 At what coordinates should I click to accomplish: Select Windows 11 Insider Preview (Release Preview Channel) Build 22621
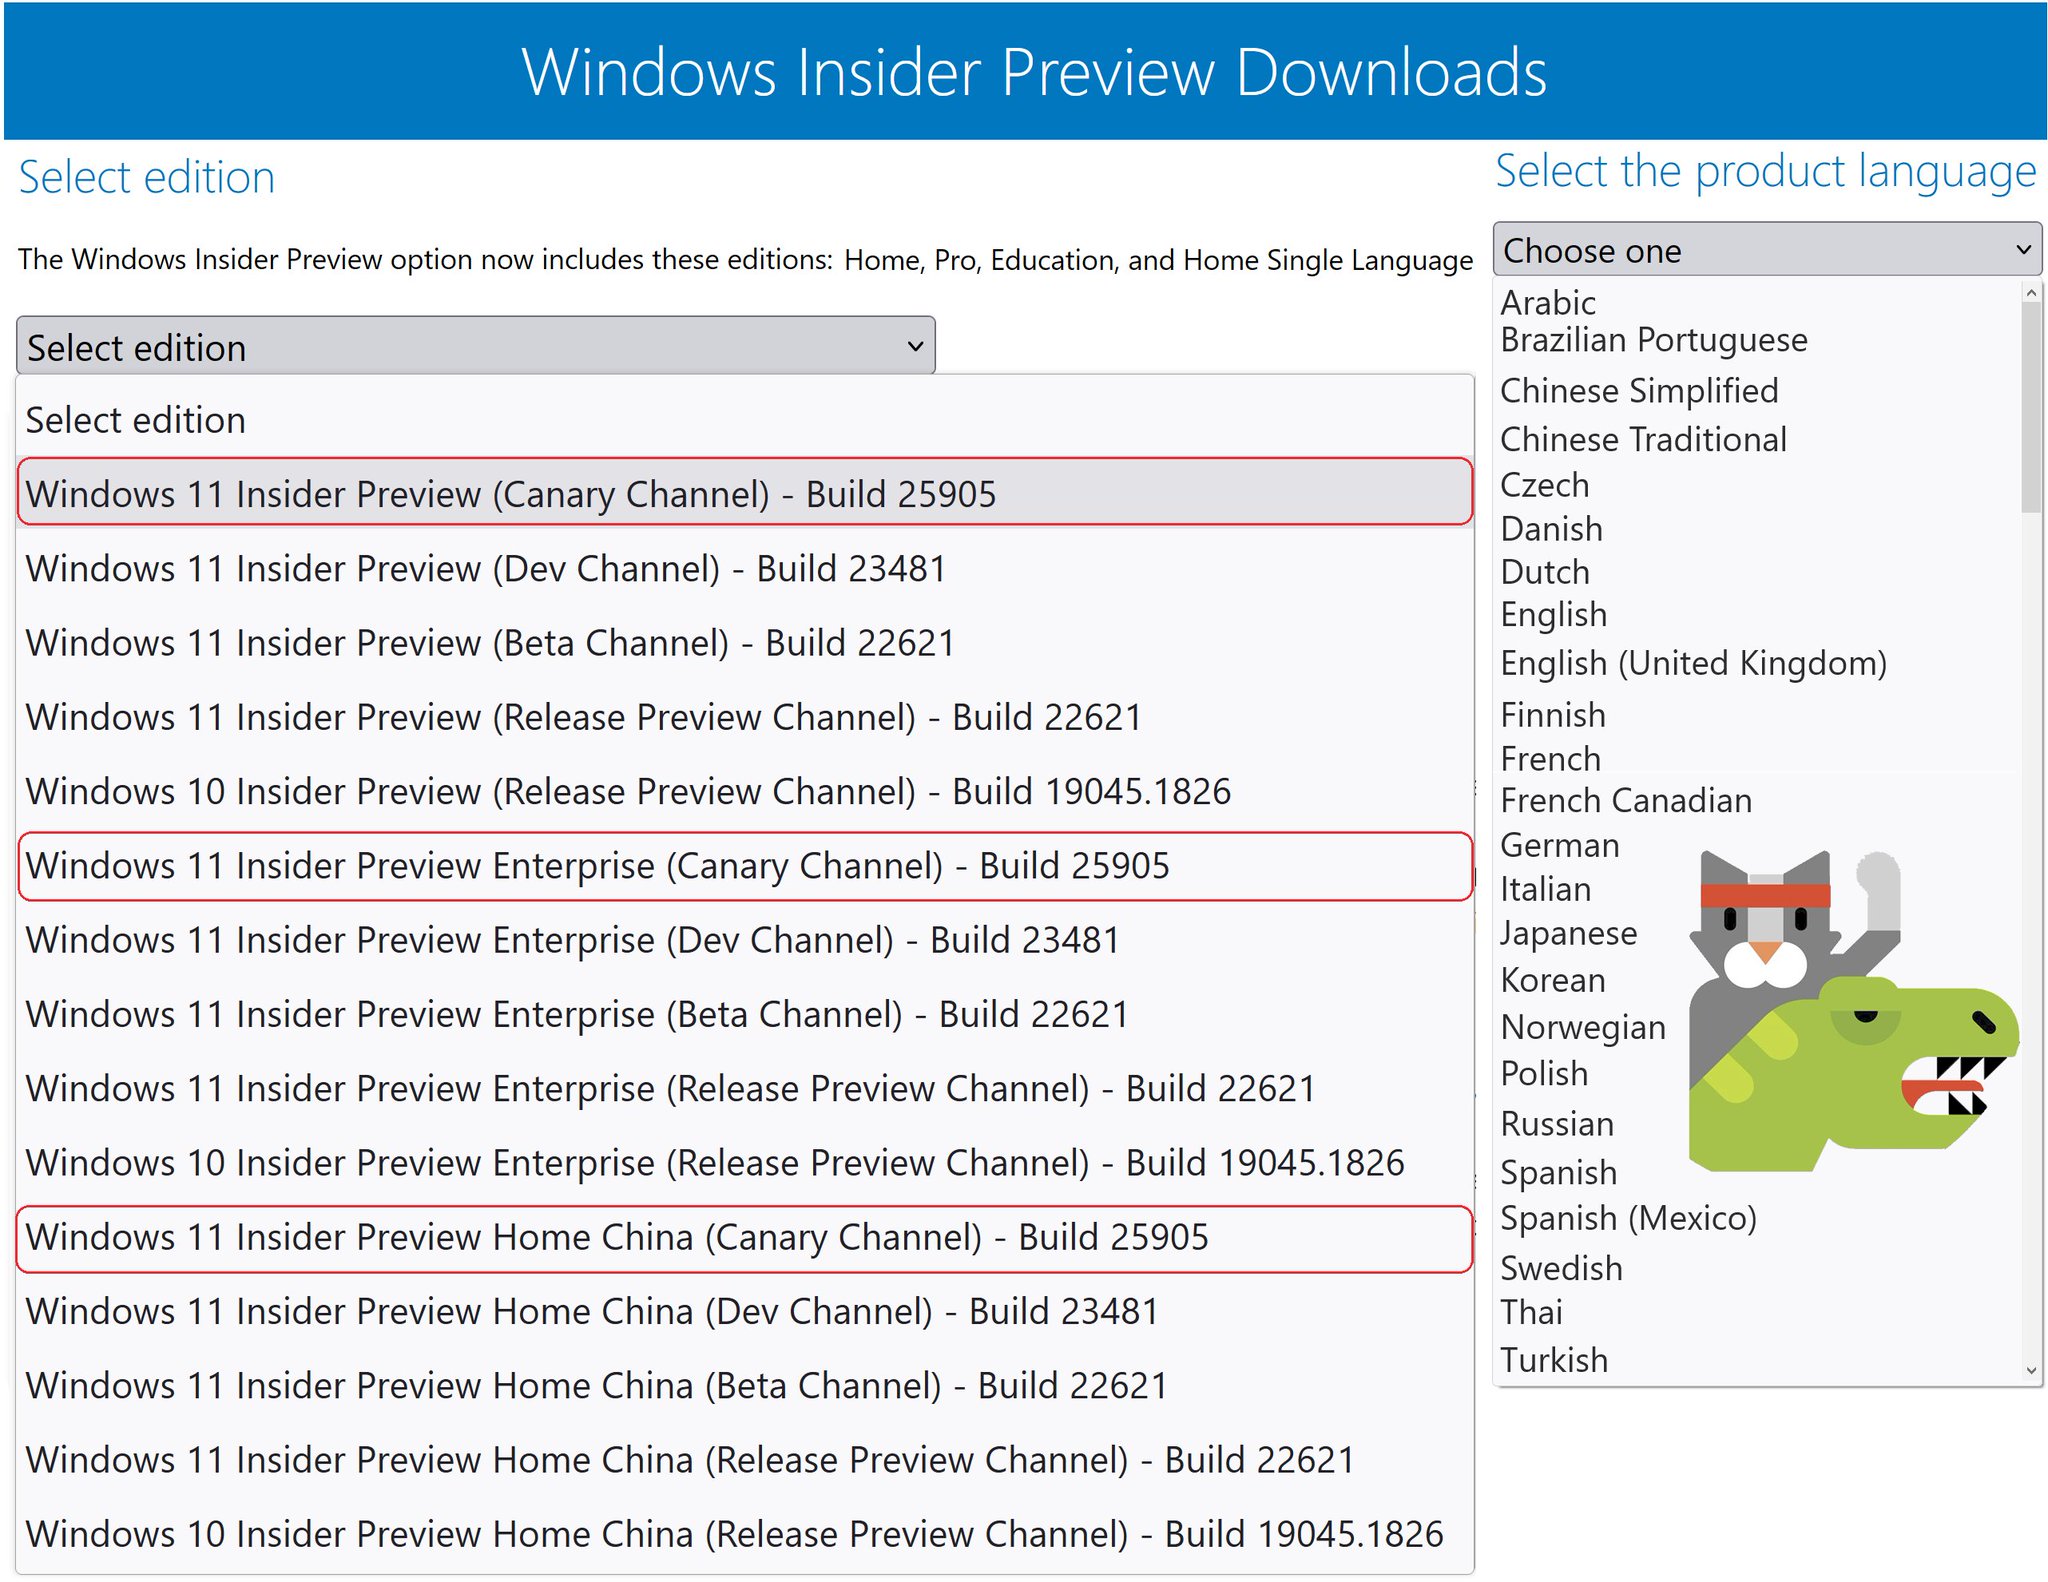pyautogui.click(x=745, y=716)
